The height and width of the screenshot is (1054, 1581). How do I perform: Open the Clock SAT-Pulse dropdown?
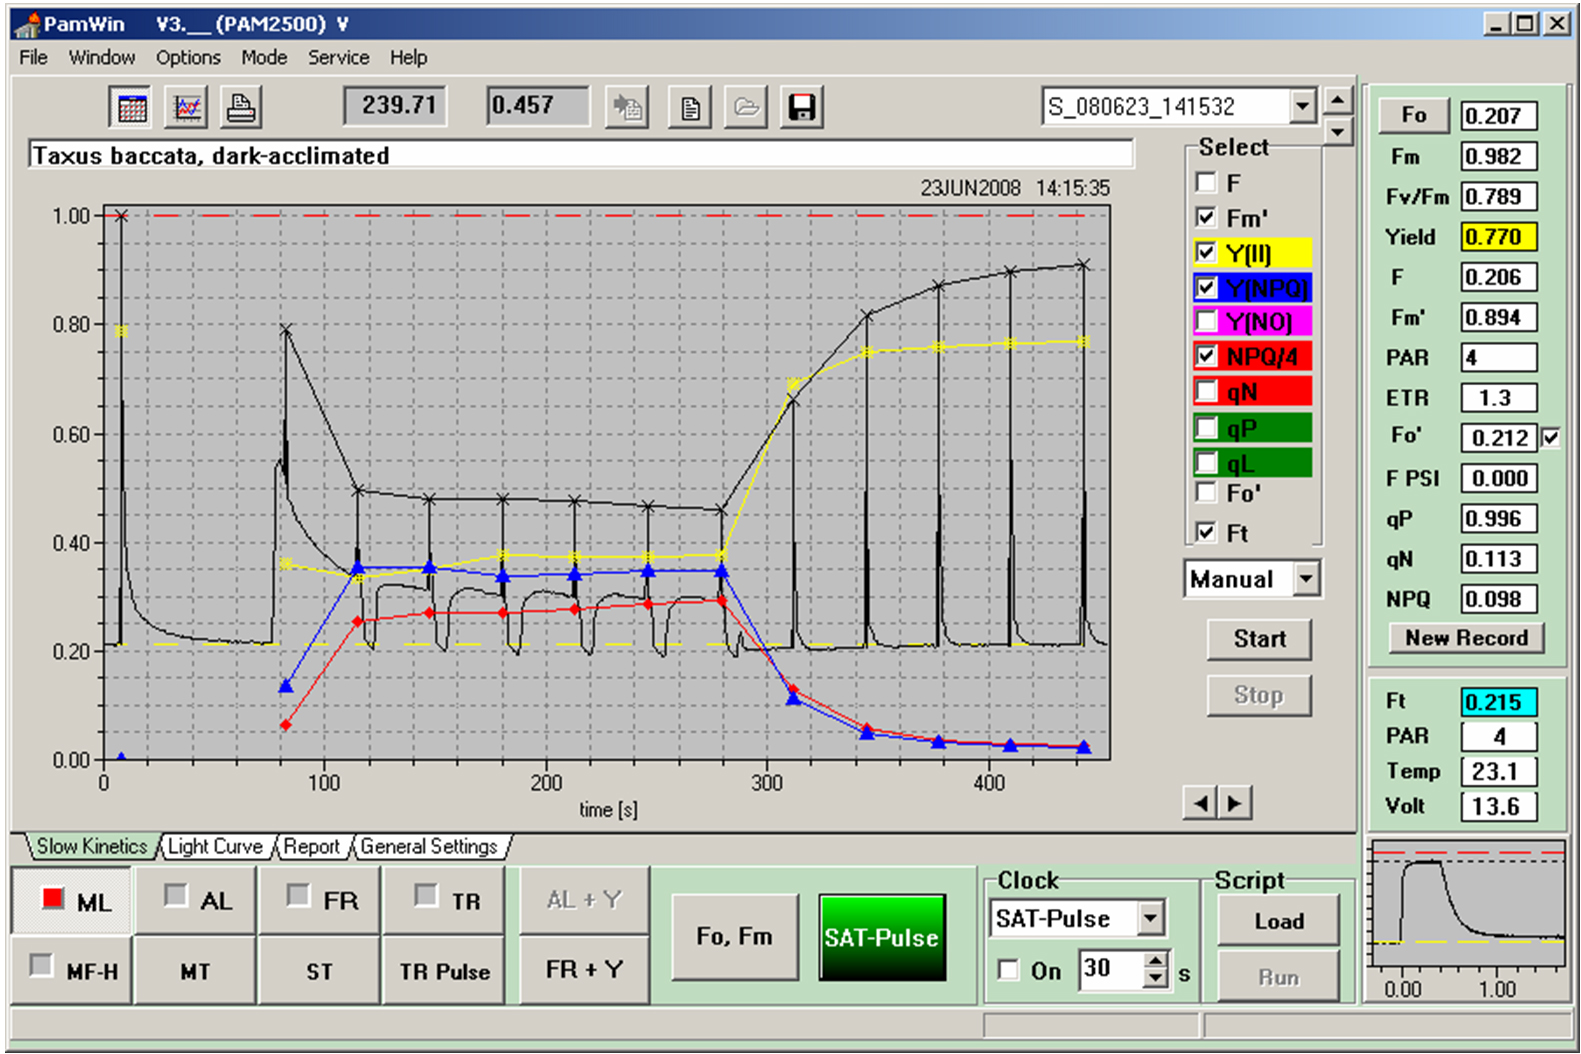click(x=1151, y=918)
